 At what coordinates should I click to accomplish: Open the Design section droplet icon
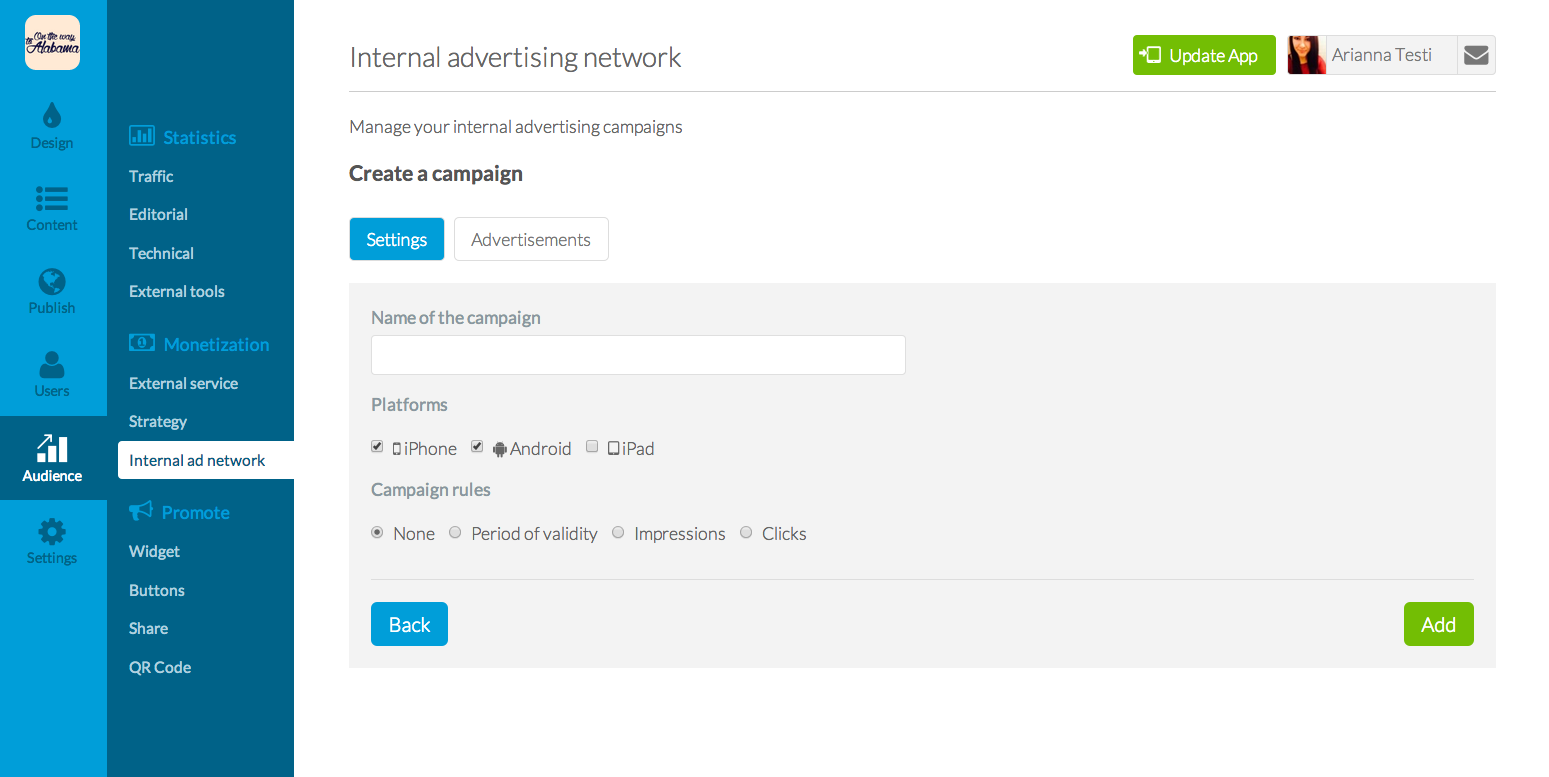pyautogui.click(x=52, y=115)
